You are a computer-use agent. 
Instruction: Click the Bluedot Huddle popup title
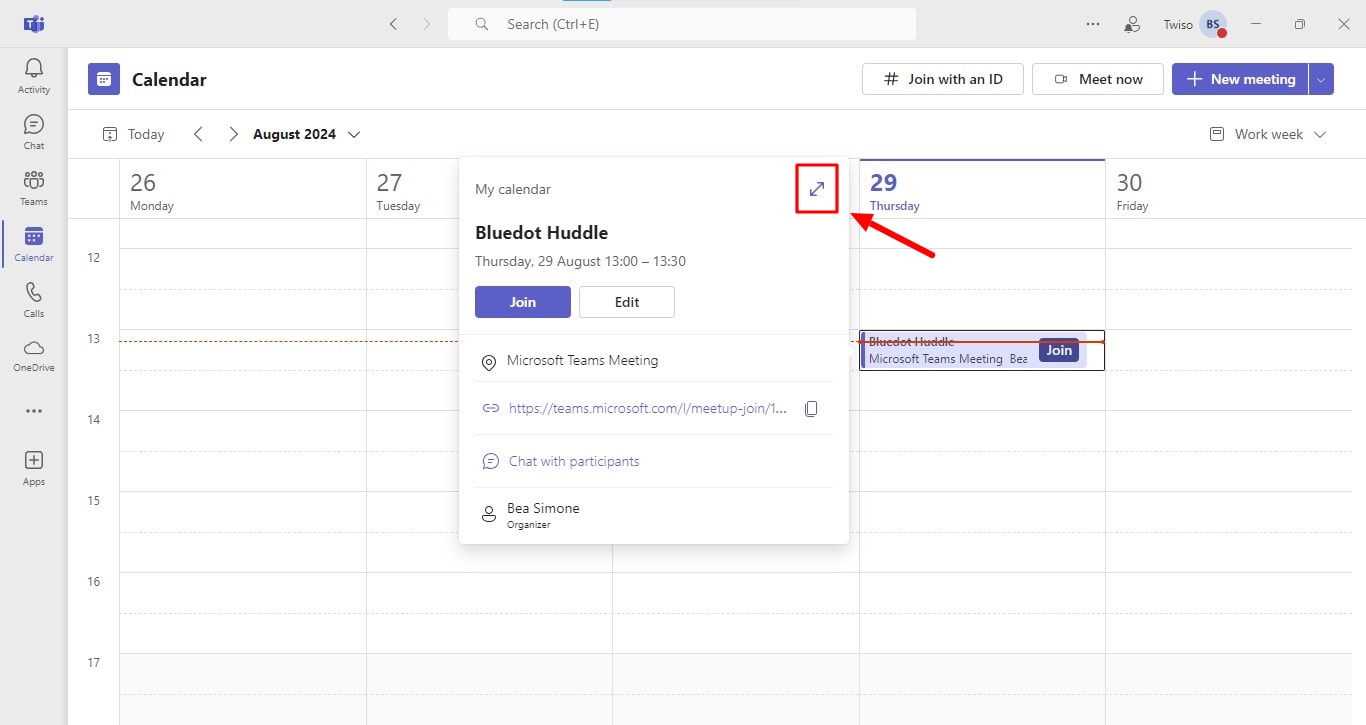[542, 233]
